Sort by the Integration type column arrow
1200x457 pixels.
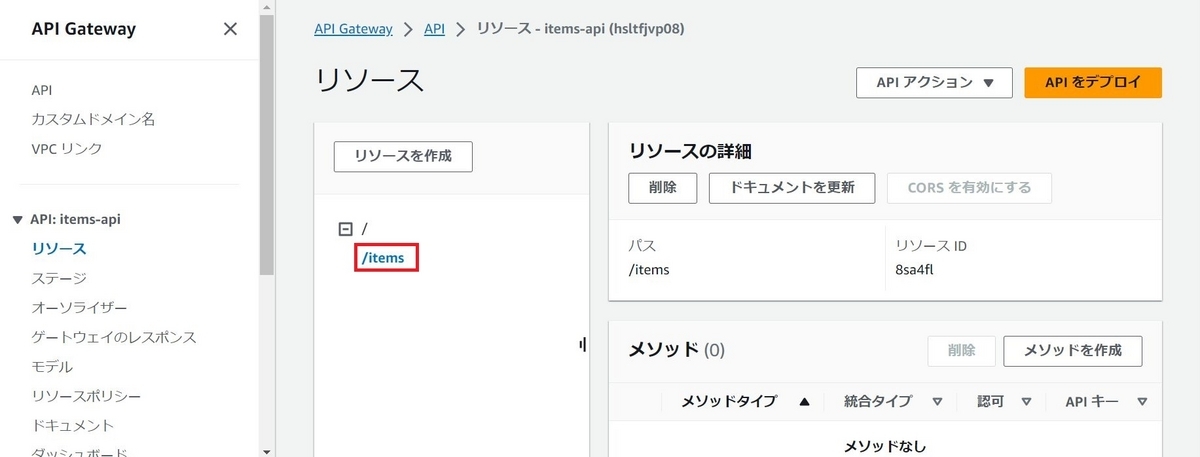[x=937, y=402]
